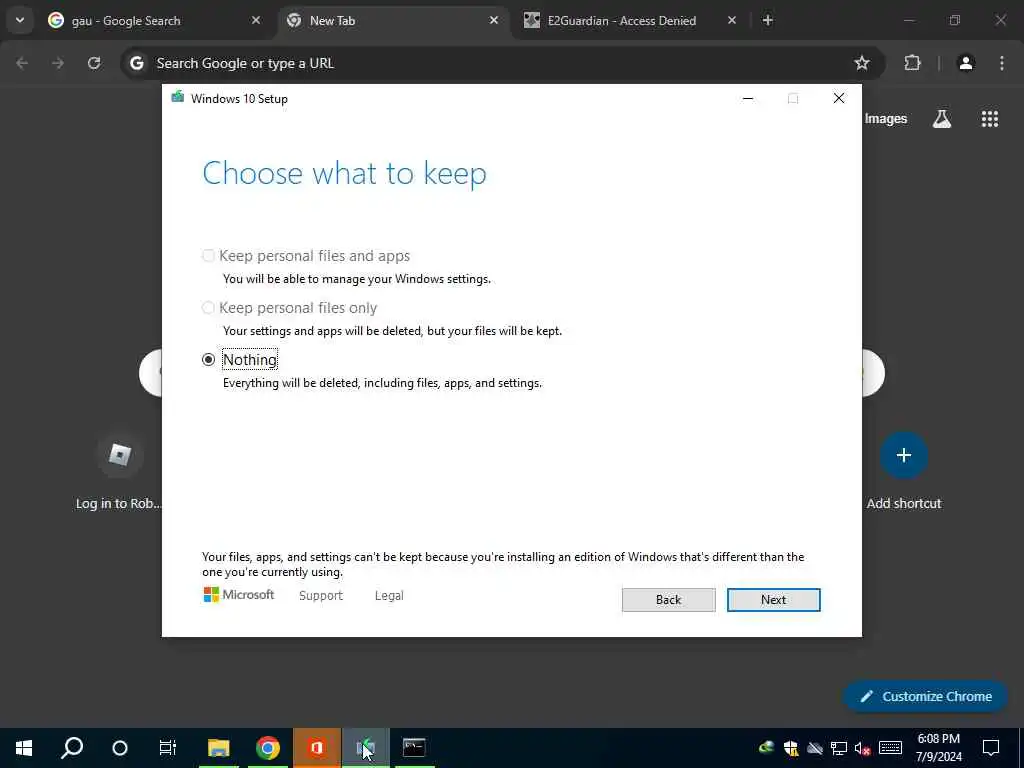
Task: Open Cortana circle in taskbar
Action: coord(120,748)
